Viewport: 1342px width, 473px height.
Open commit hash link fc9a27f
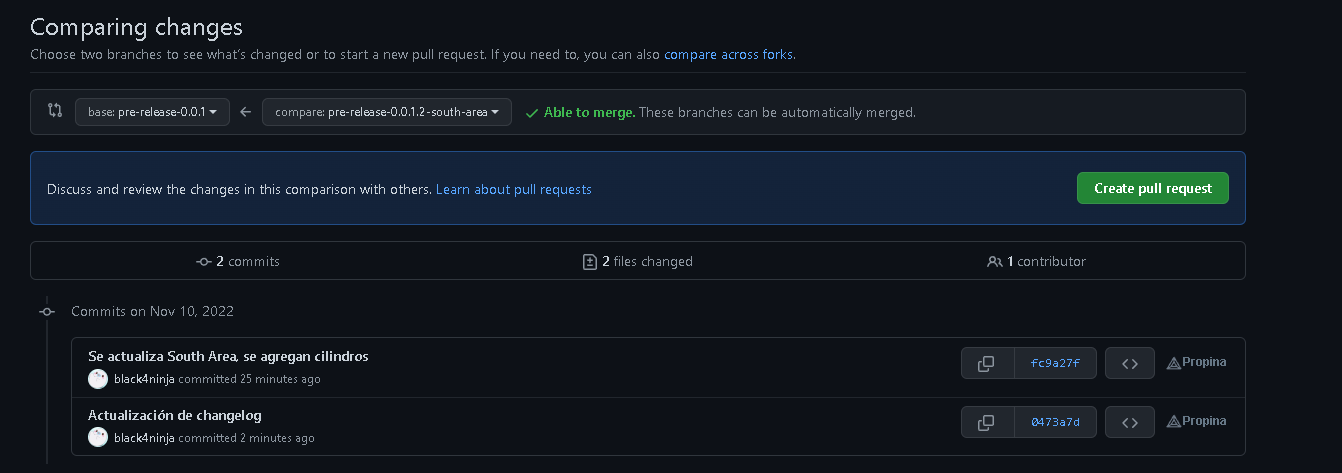1055,363
